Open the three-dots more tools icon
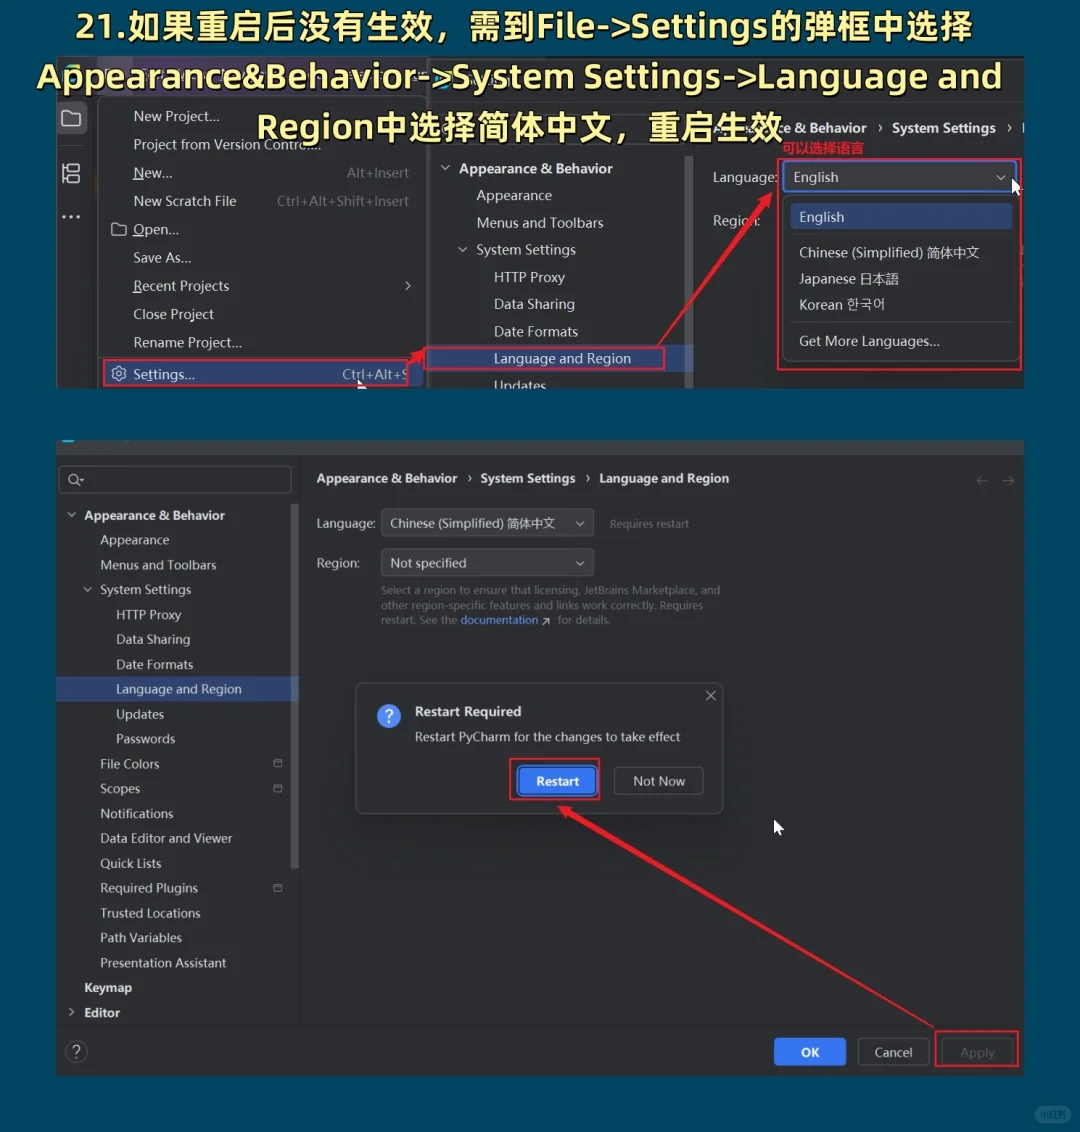Screen dimensions: 1080x1132 (x=71, y=217)
